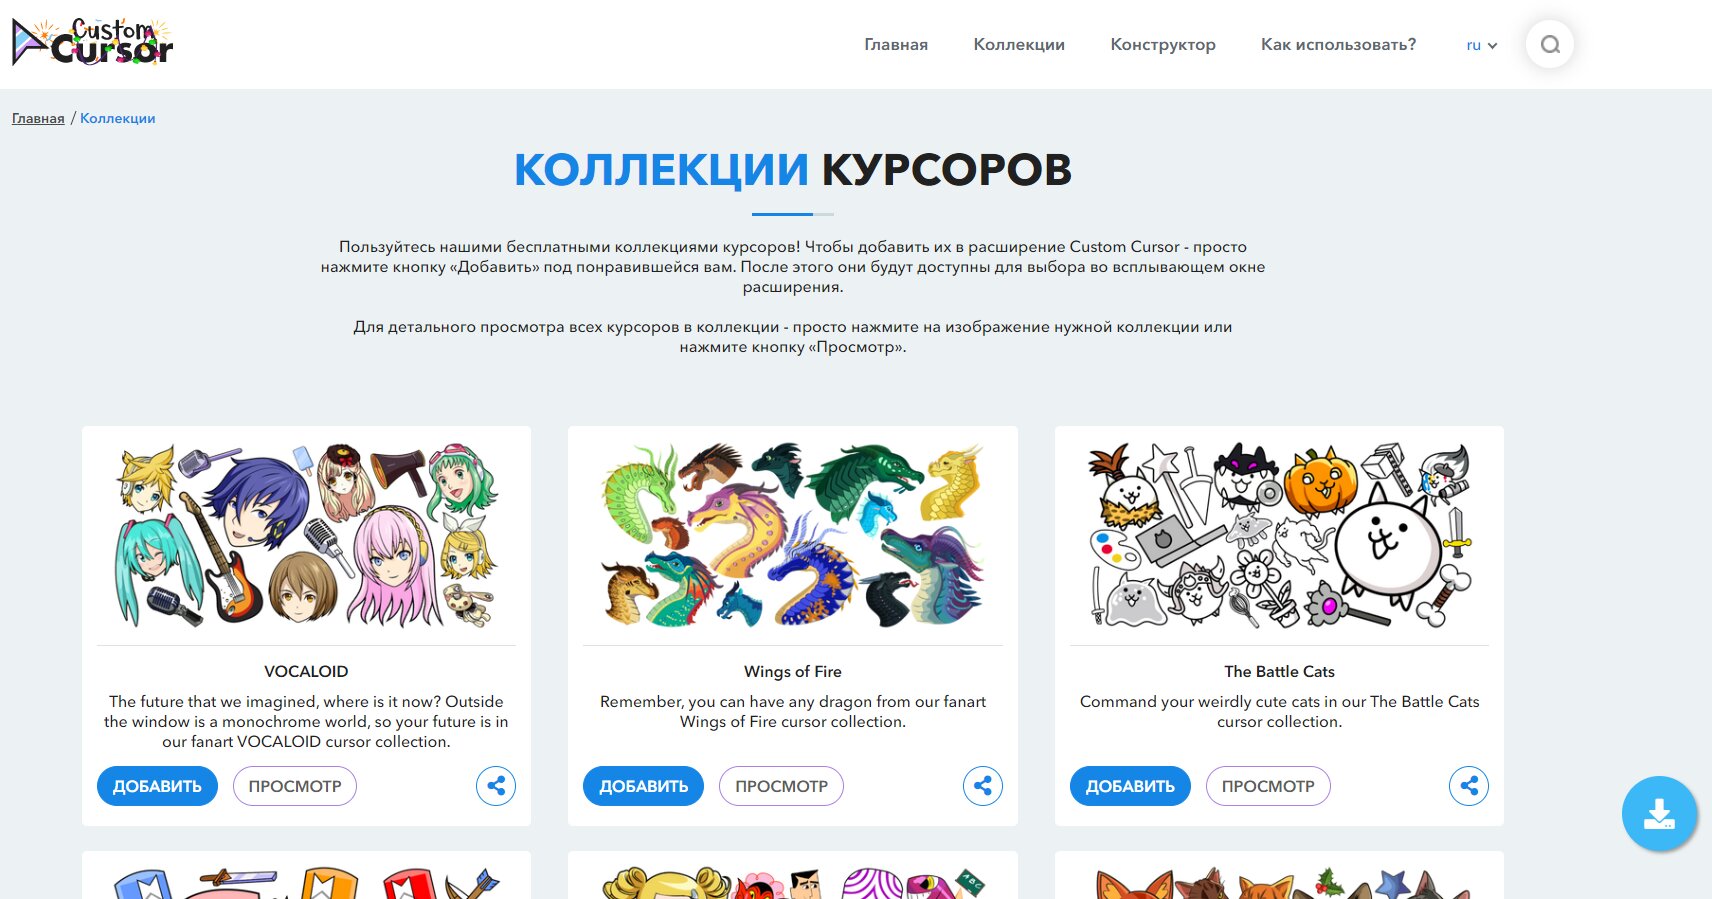1712x899 pixels.
Task: Add The Battle Cats with ДОБАВИТЬ
Action: pos(1130,786)
